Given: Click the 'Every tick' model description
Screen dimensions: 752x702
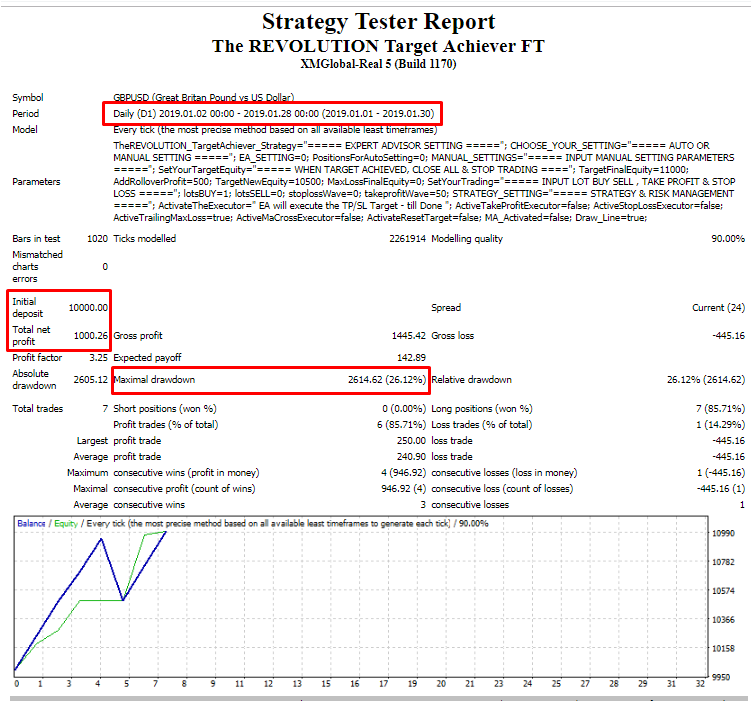Looking at the screenshot, I should coord(275,129).
